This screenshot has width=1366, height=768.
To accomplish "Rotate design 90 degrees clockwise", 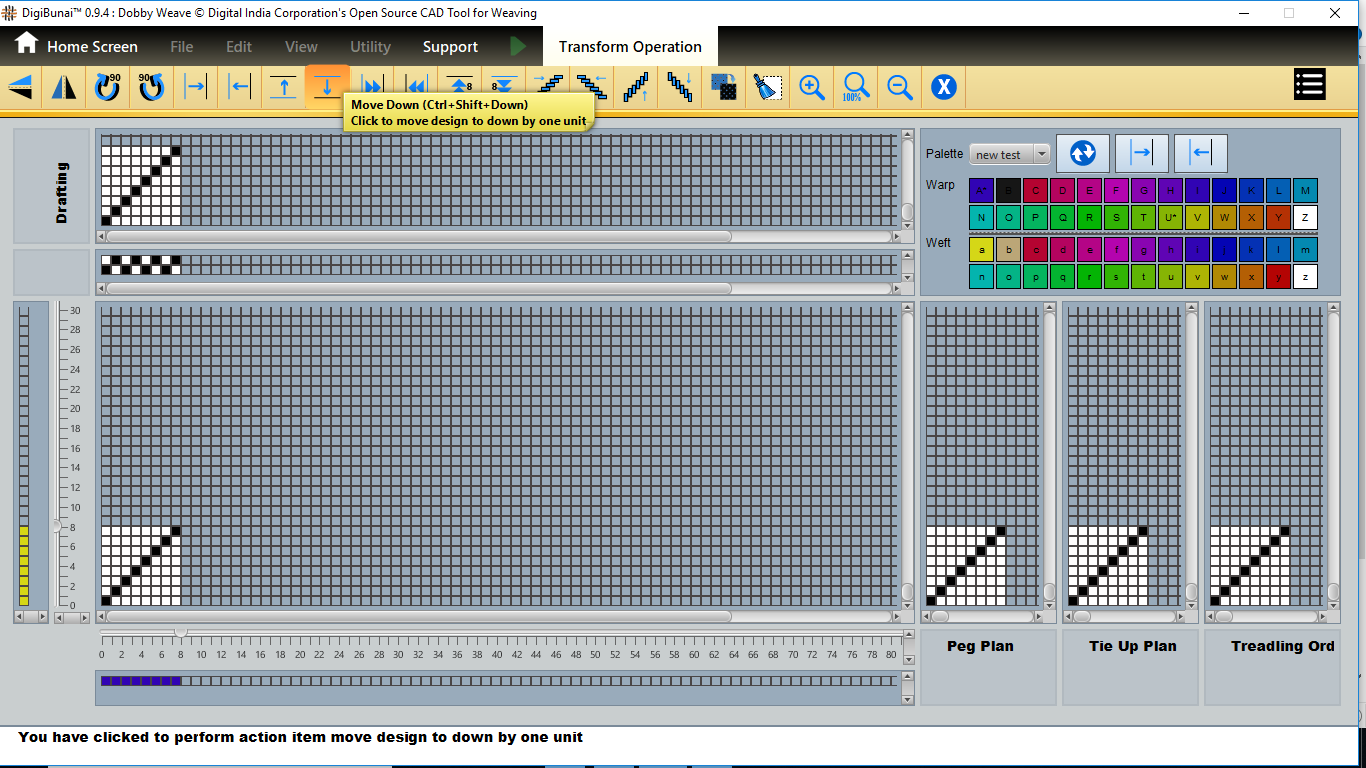I will [x=107, y=88].
